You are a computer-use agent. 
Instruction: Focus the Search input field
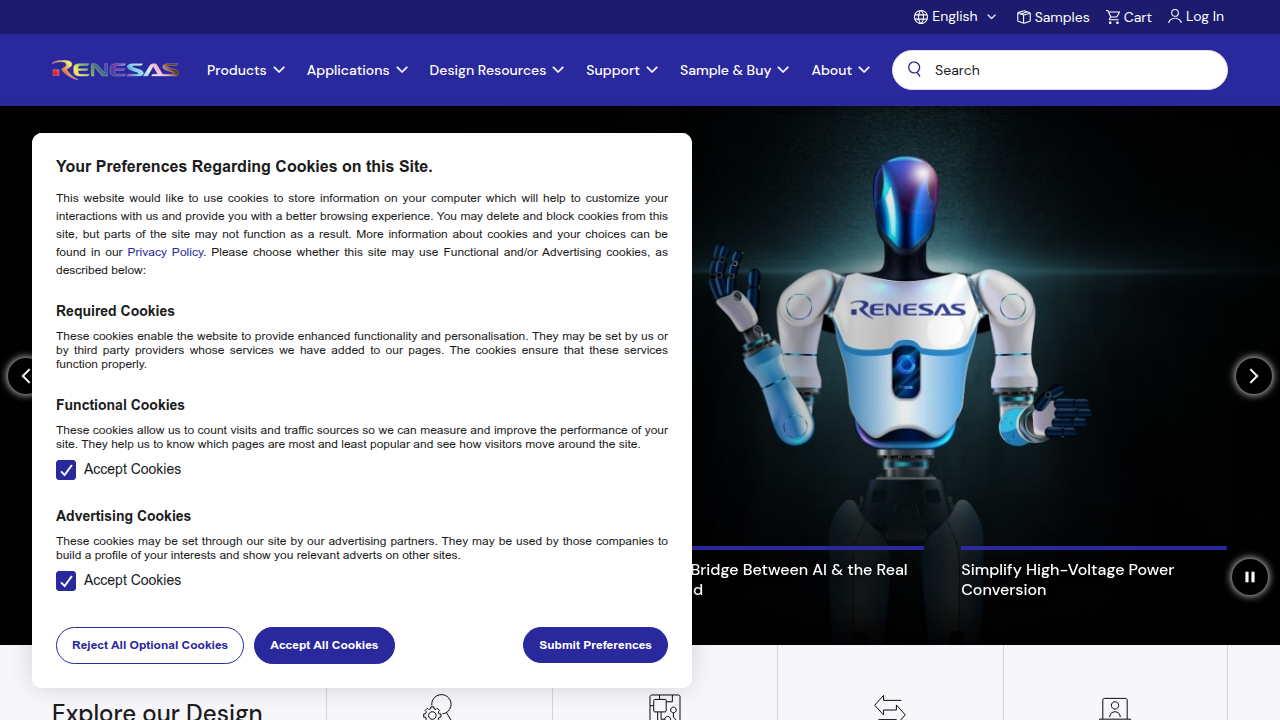(x=1060, y=70)
